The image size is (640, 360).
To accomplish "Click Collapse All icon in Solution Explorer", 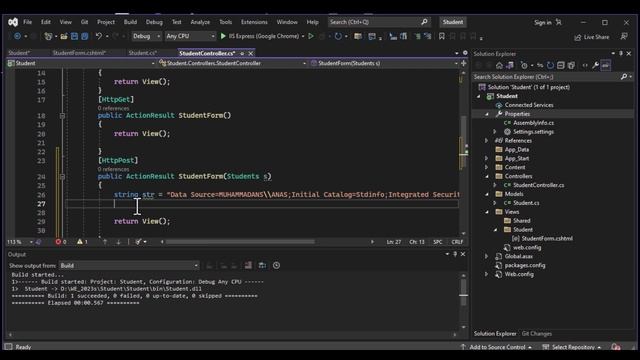I will [x=561, y=65].
